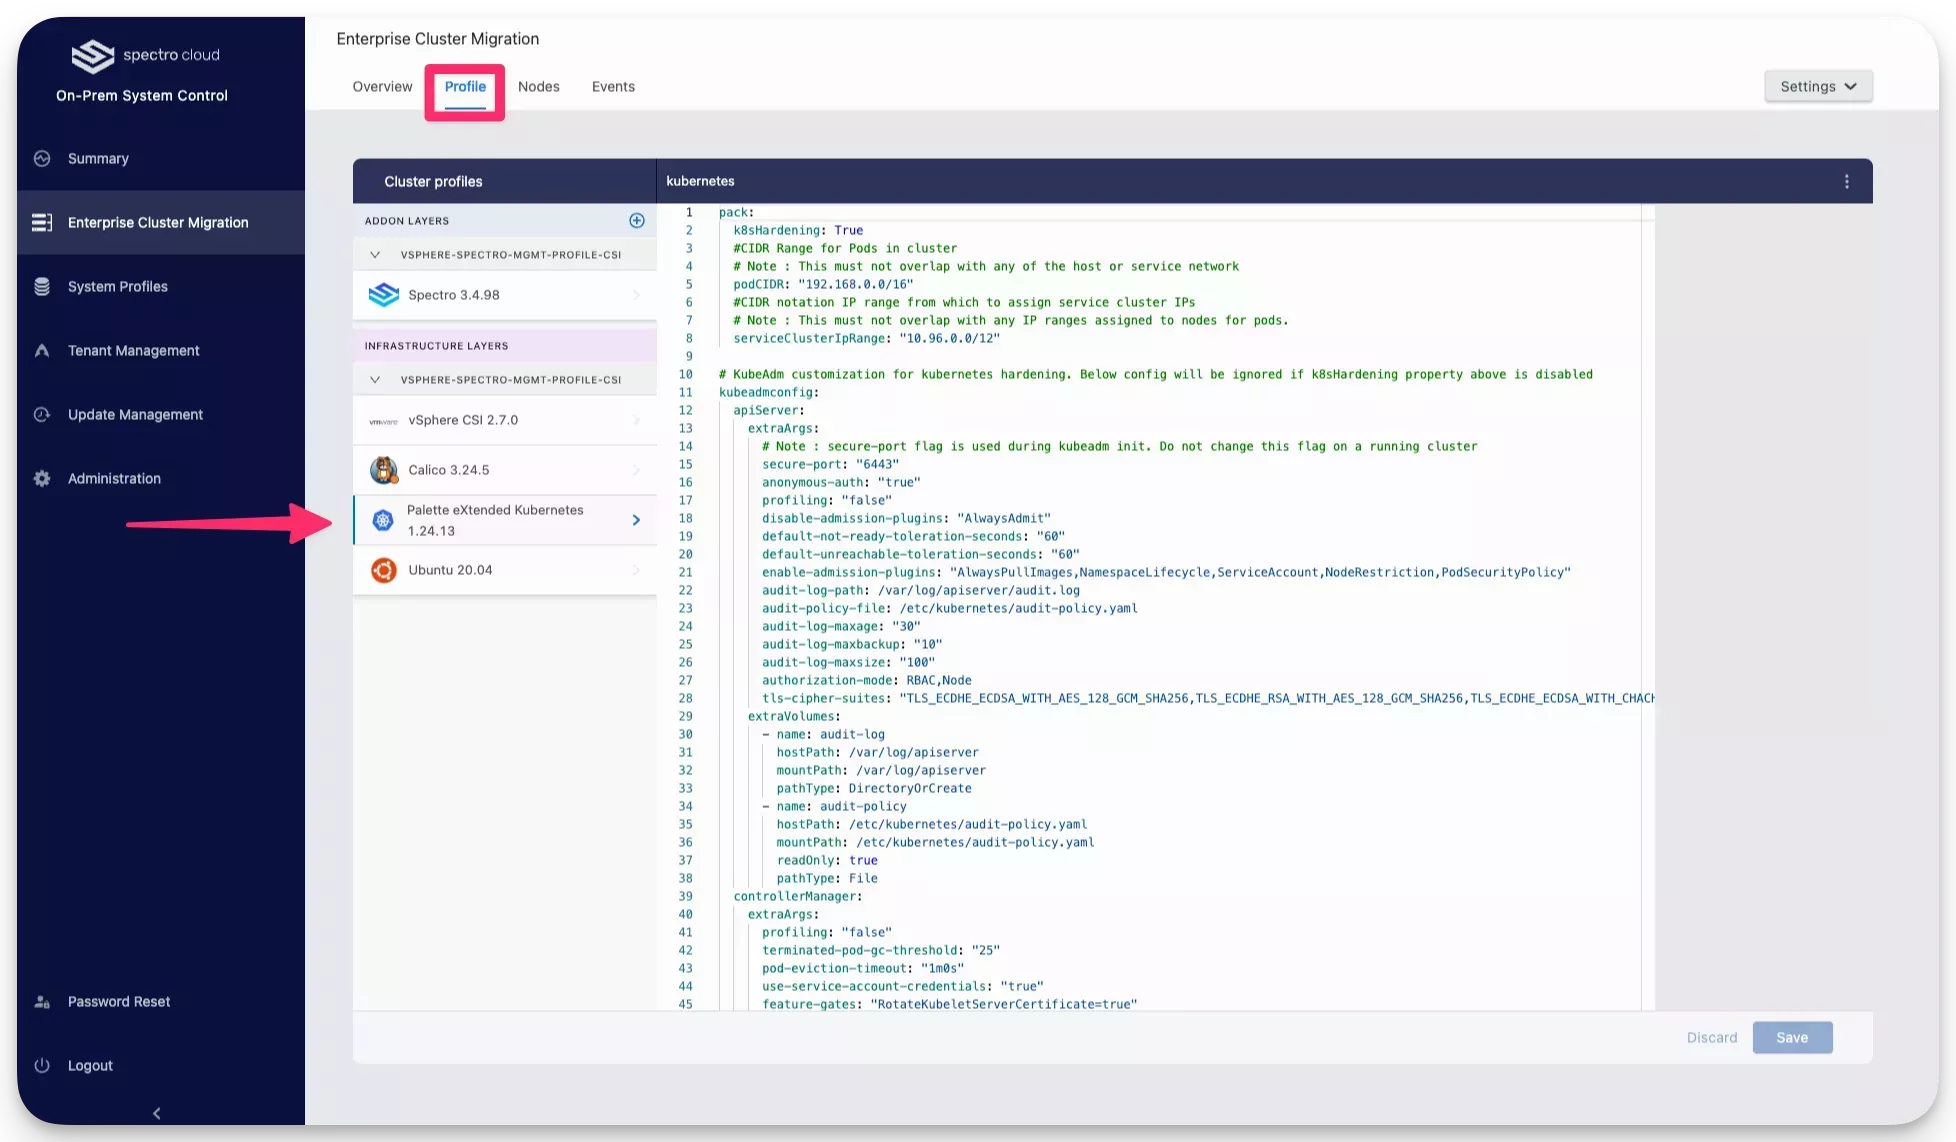Image resolution: width=1956 pixels, height=1142 pixels.
Task: Open System Profiles
Action: tap(117, 286)
